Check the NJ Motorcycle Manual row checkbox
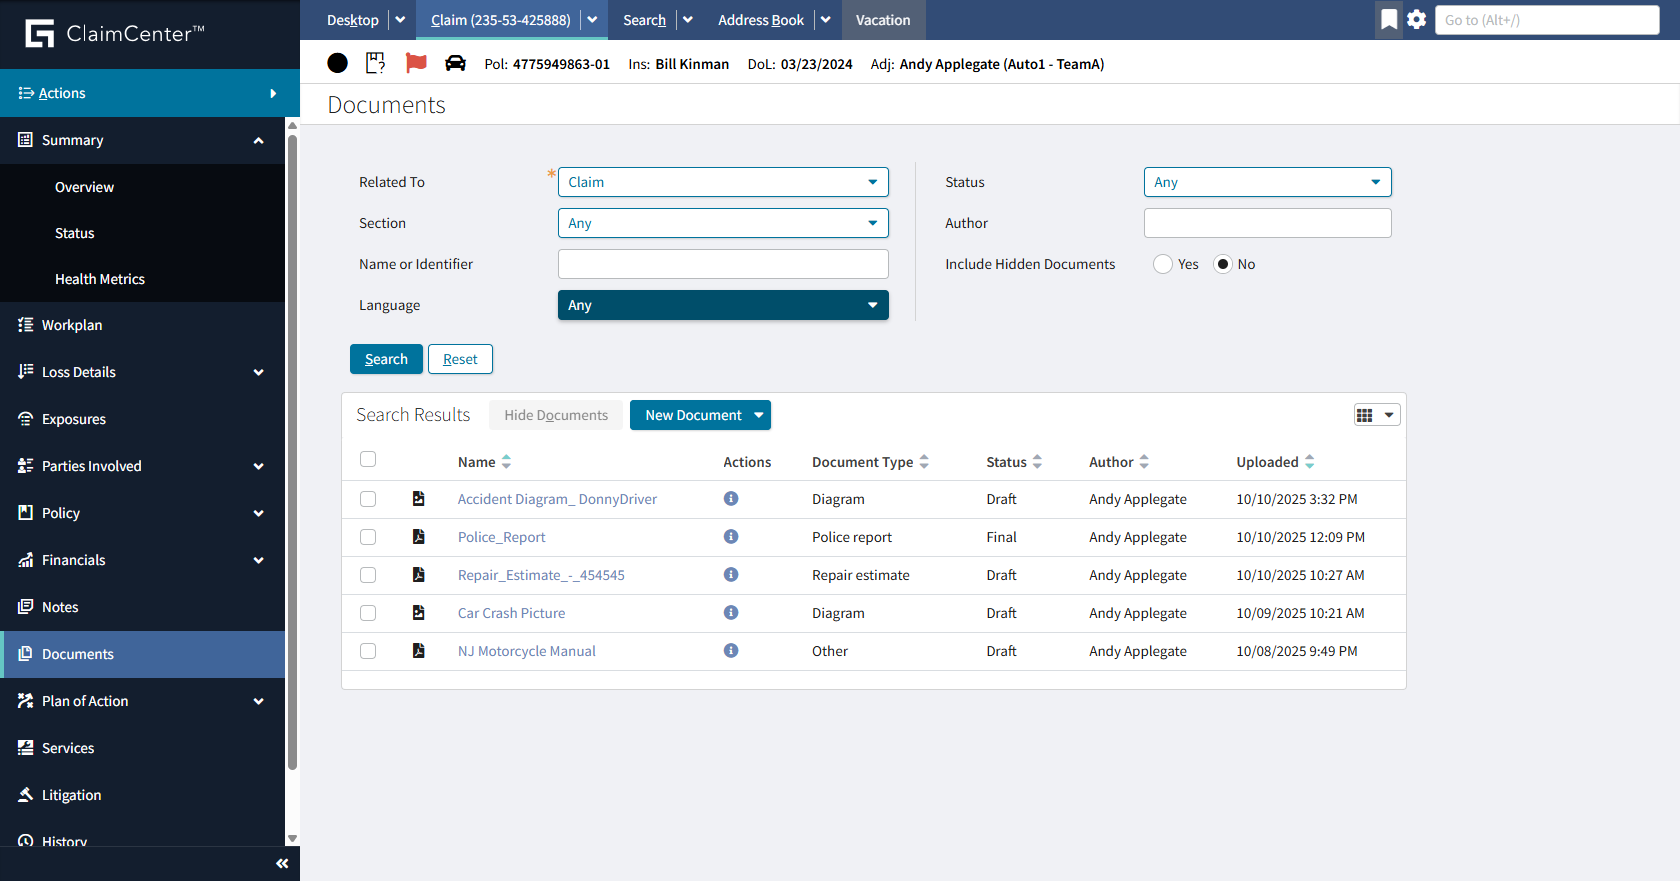The image size is (1680, 881). (368, 651)
